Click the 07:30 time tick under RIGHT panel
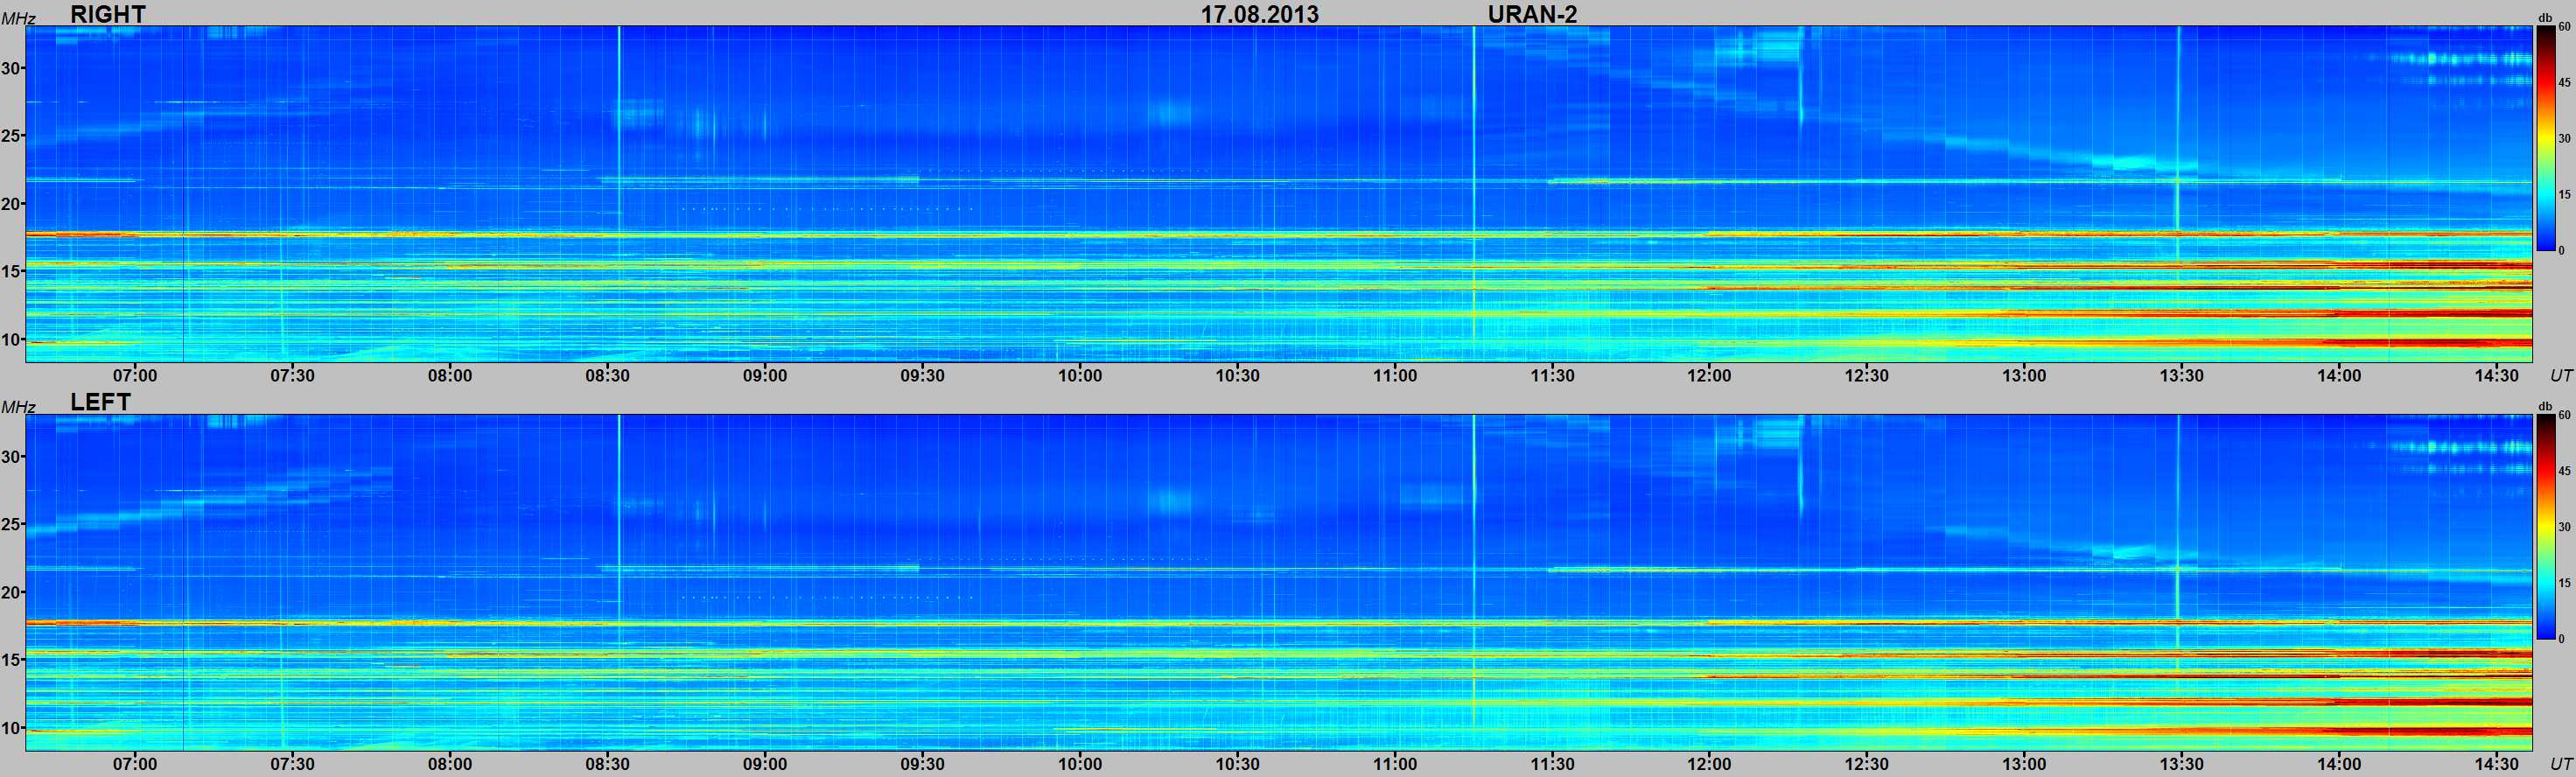 pyautogui.click(x=292, y=376)
